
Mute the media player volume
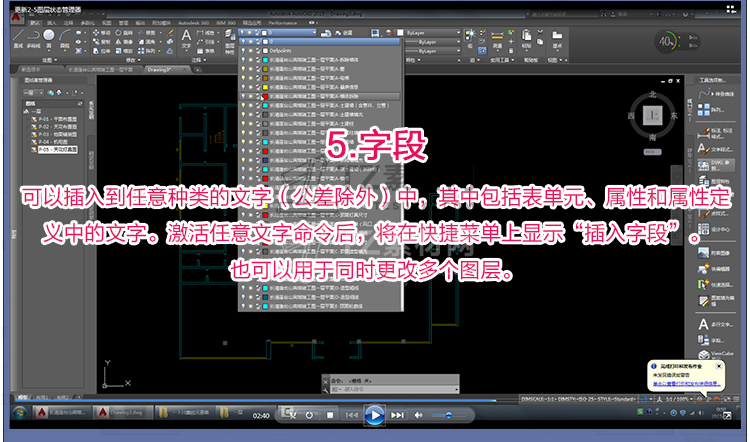(x=419, y=415)
